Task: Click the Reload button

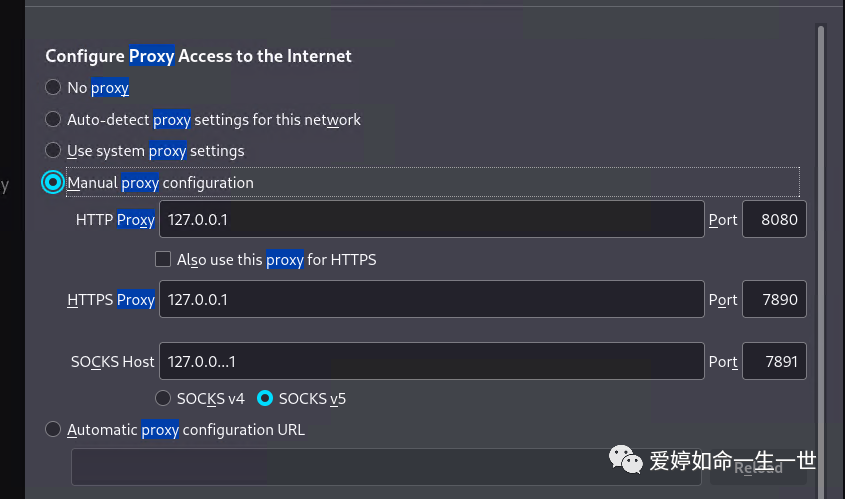Action: pyautogui.click(x=758, y=467)
